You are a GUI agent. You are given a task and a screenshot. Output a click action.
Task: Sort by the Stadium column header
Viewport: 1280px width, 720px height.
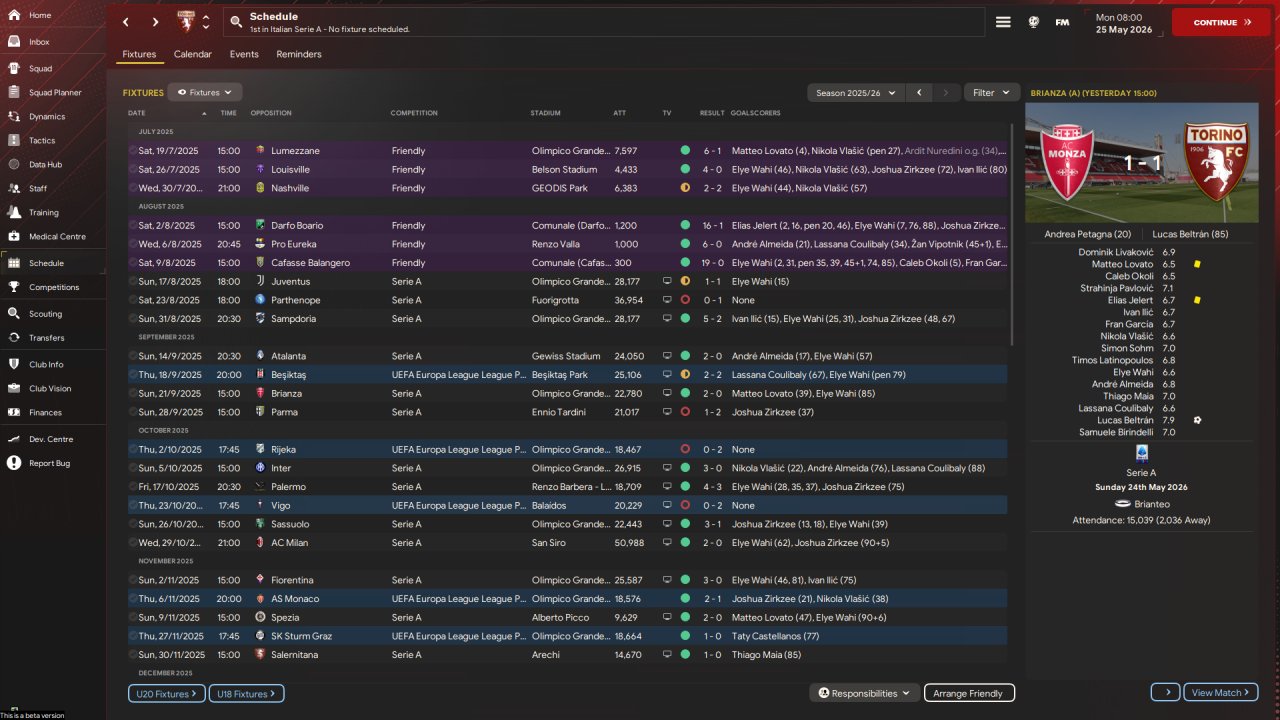[545, 113]
